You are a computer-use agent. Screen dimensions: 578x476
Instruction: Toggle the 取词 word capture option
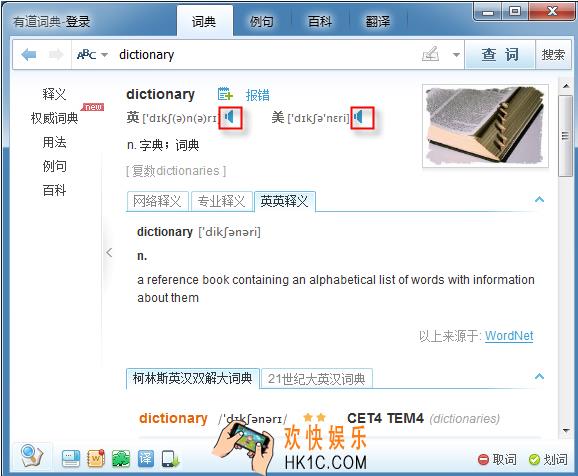click(x=497, y=459)
